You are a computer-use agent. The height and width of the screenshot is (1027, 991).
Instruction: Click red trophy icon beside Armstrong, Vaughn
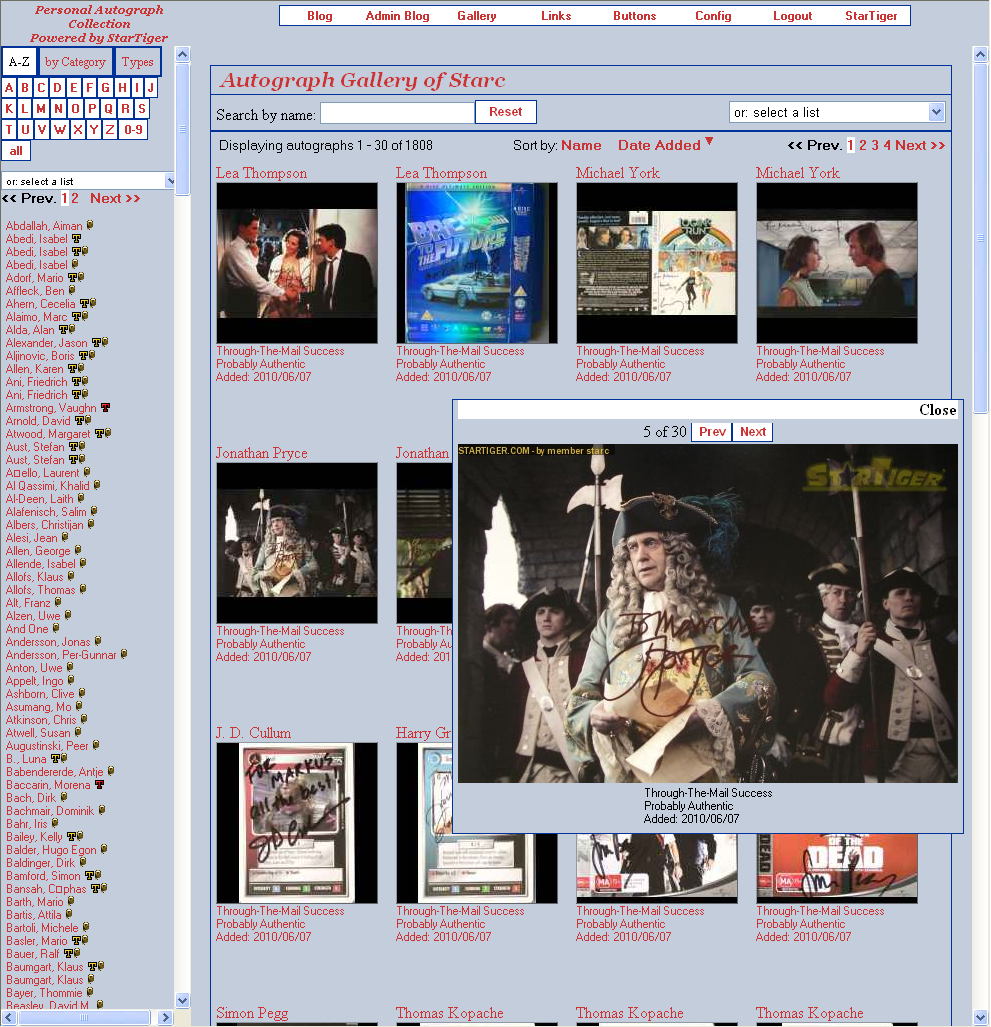105,407
